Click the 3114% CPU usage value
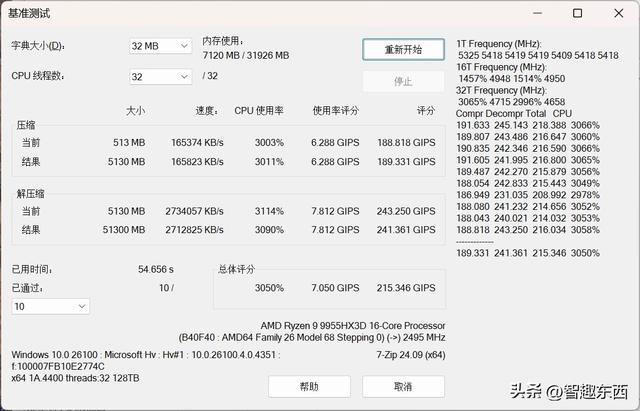 click(269, 211)
